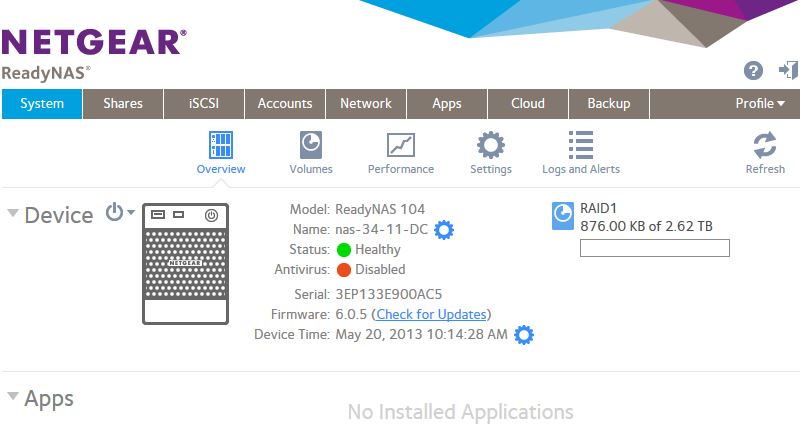Open the power button dropdown next to Device

point(120,212)
